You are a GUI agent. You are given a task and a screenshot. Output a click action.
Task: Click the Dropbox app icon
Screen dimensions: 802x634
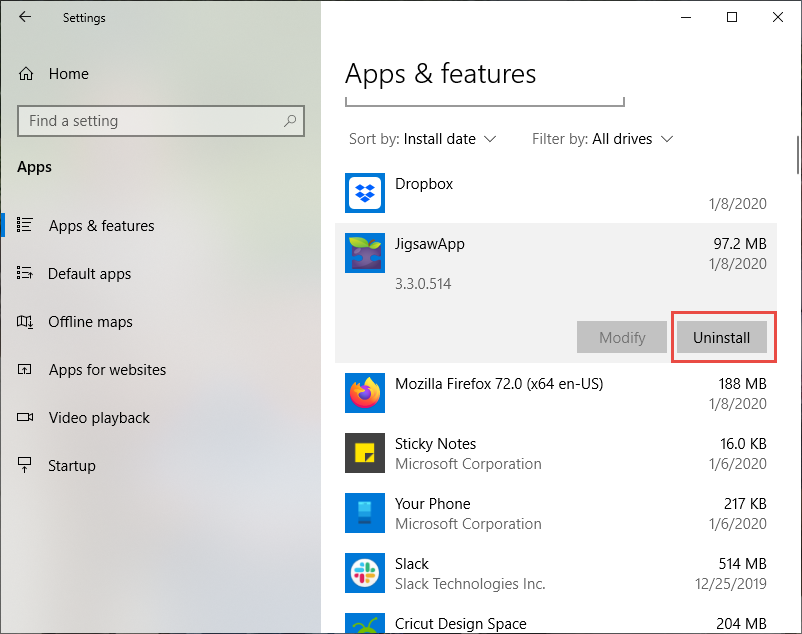[365, 193]
